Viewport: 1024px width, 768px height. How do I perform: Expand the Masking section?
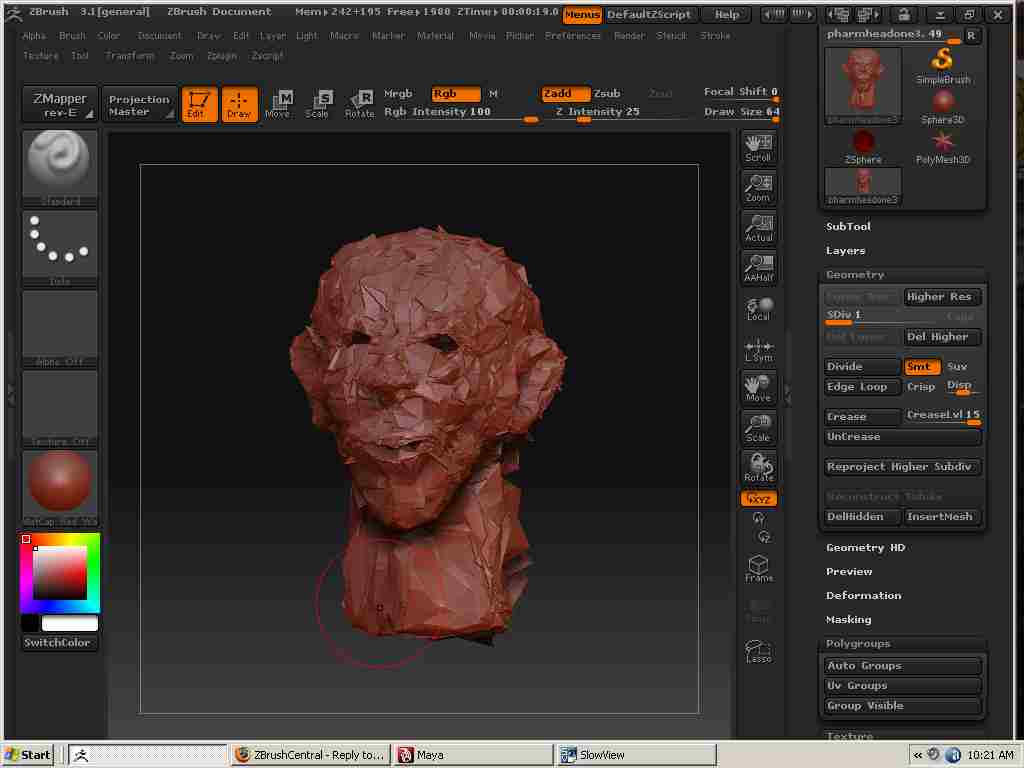tap(848, 620)
